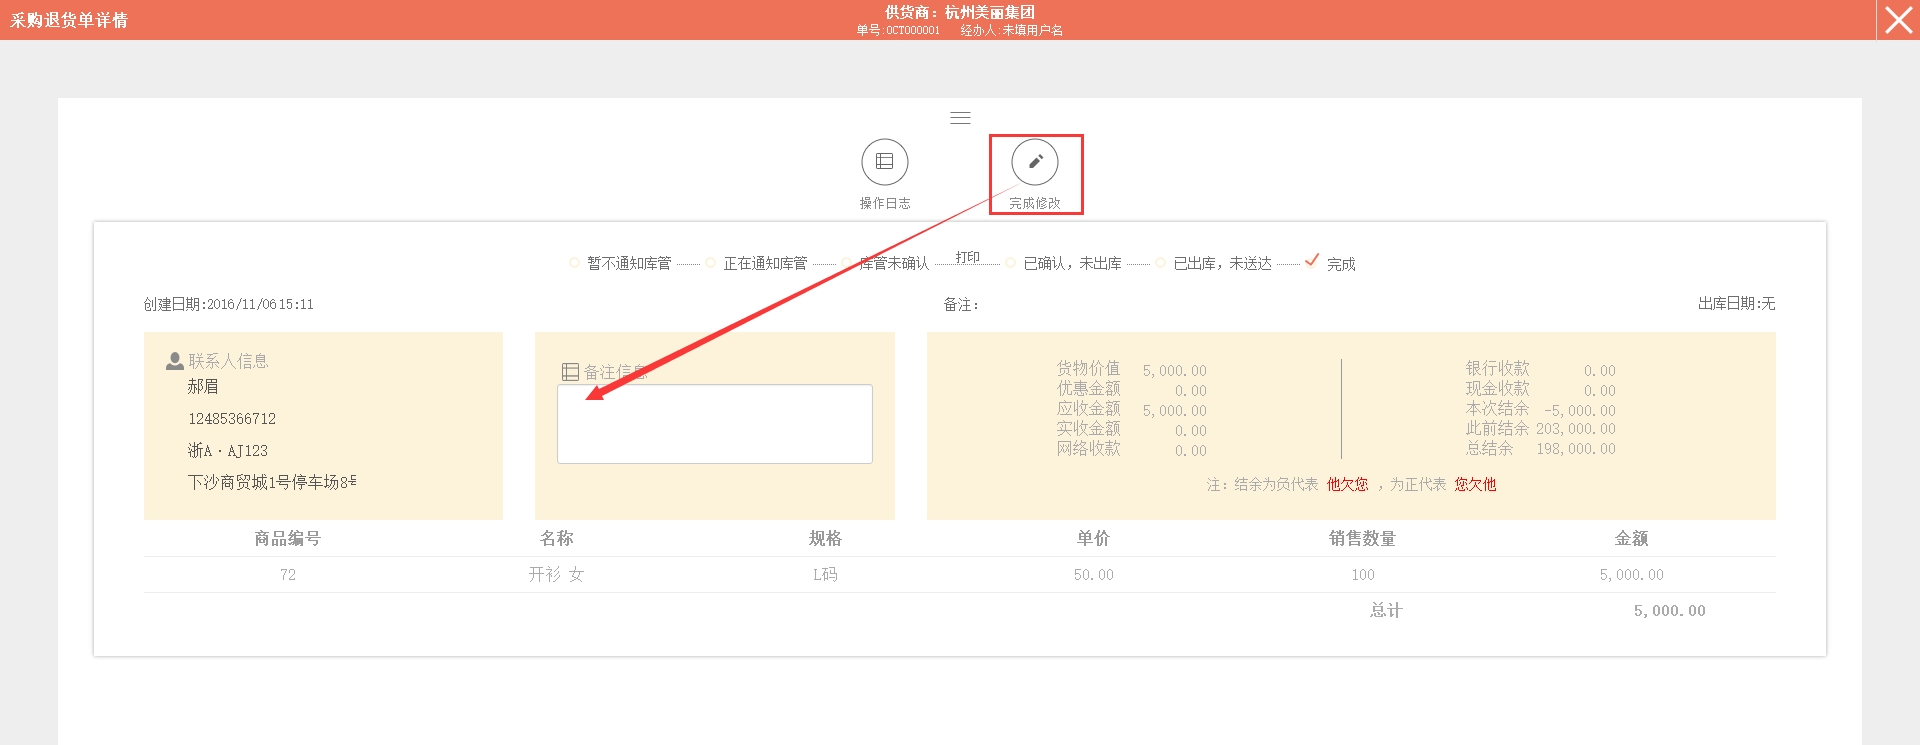Open the 操作日志 operation log icon
Image resolution: width=1920 pixels, height=745 pixels.
(x=884, y=162)
